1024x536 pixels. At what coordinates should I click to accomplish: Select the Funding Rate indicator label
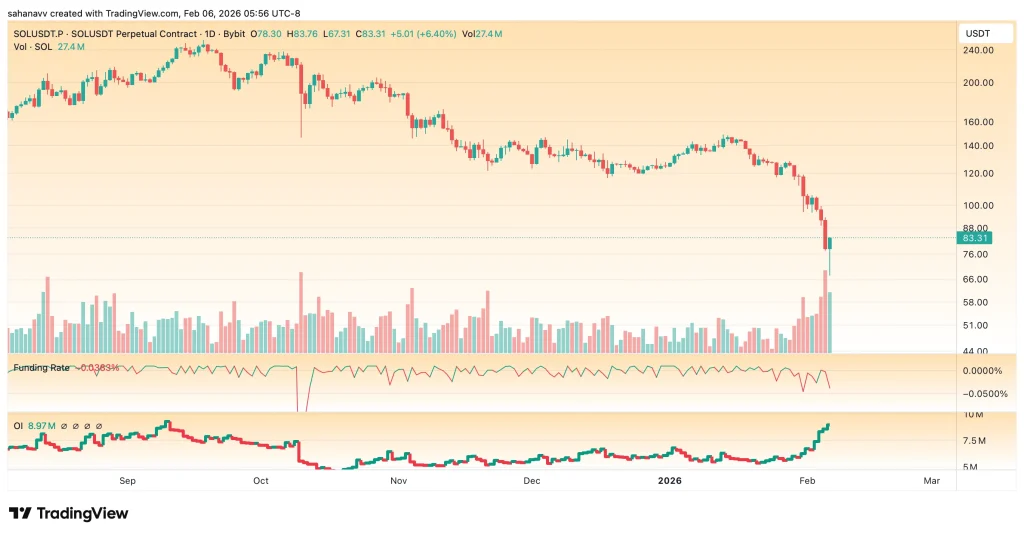(x=42, y=368)
